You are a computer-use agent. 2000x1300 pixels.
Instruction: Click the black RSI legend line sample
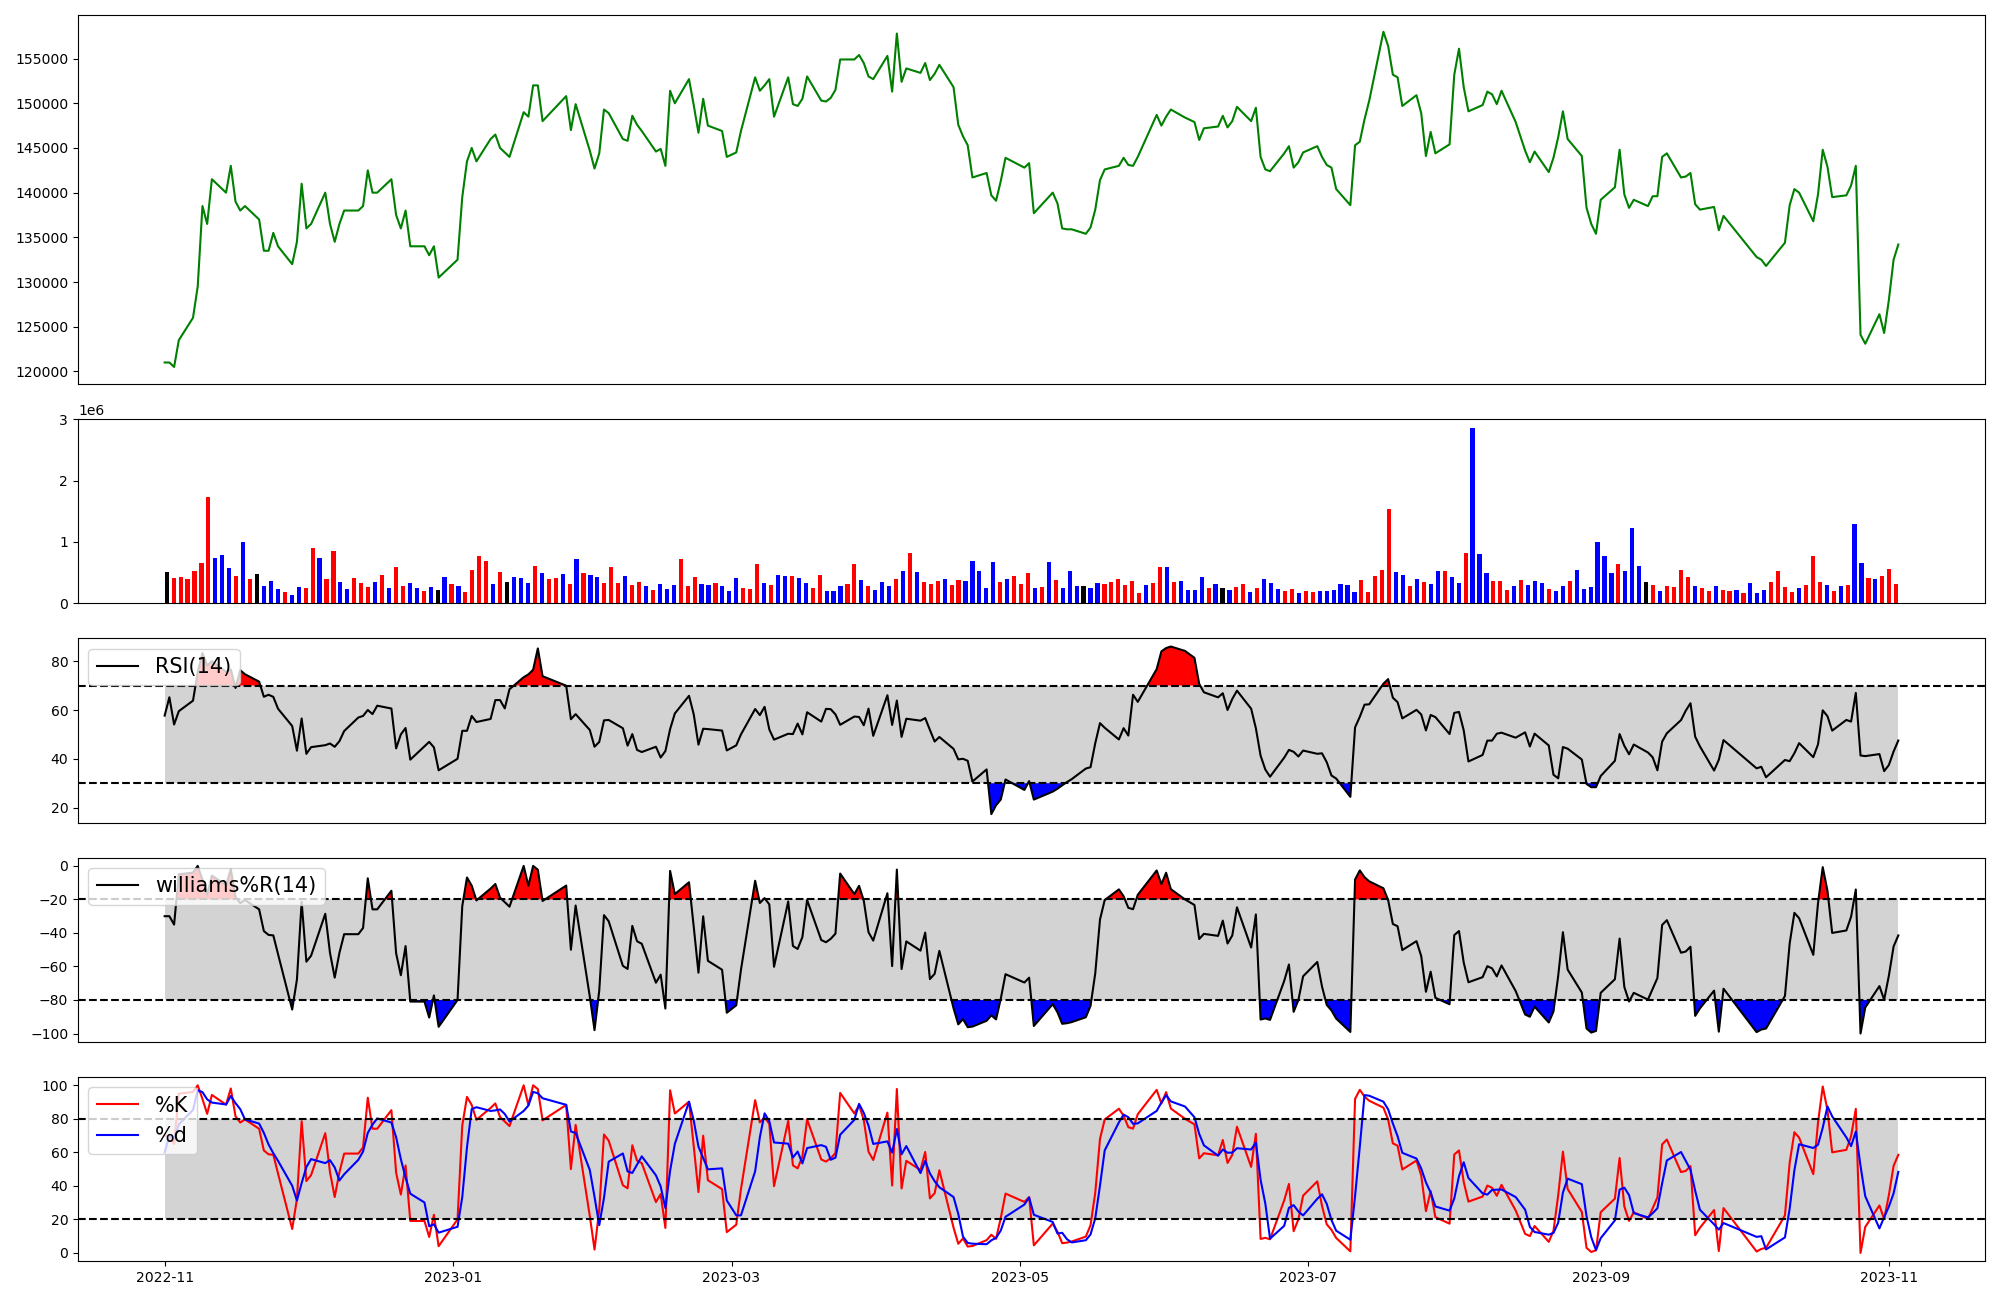(116, 666)
